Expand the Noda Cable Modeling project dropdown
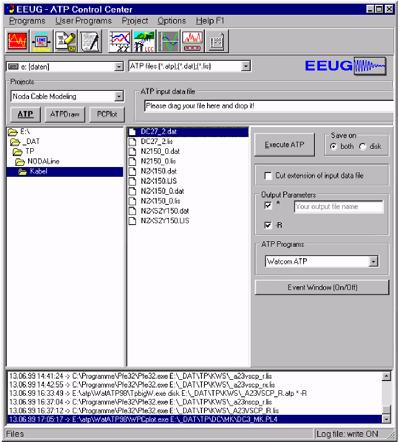398x442 pixels. [119, 97]
